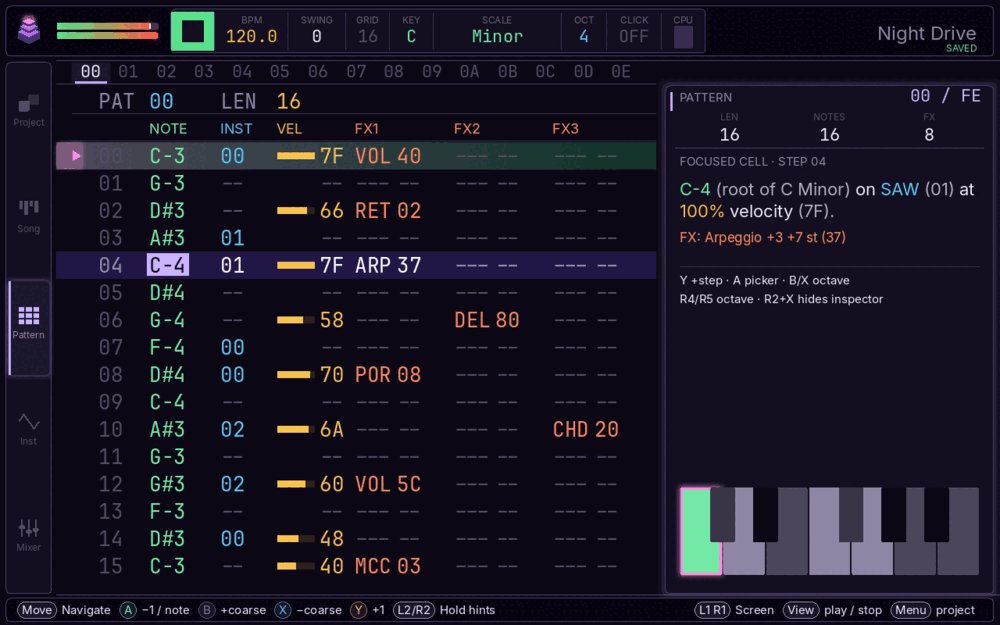Image resolution: width=1000 pixels, height=625 pixels.
Task: Click the Y button hint glyph
Action: point(358,610)
